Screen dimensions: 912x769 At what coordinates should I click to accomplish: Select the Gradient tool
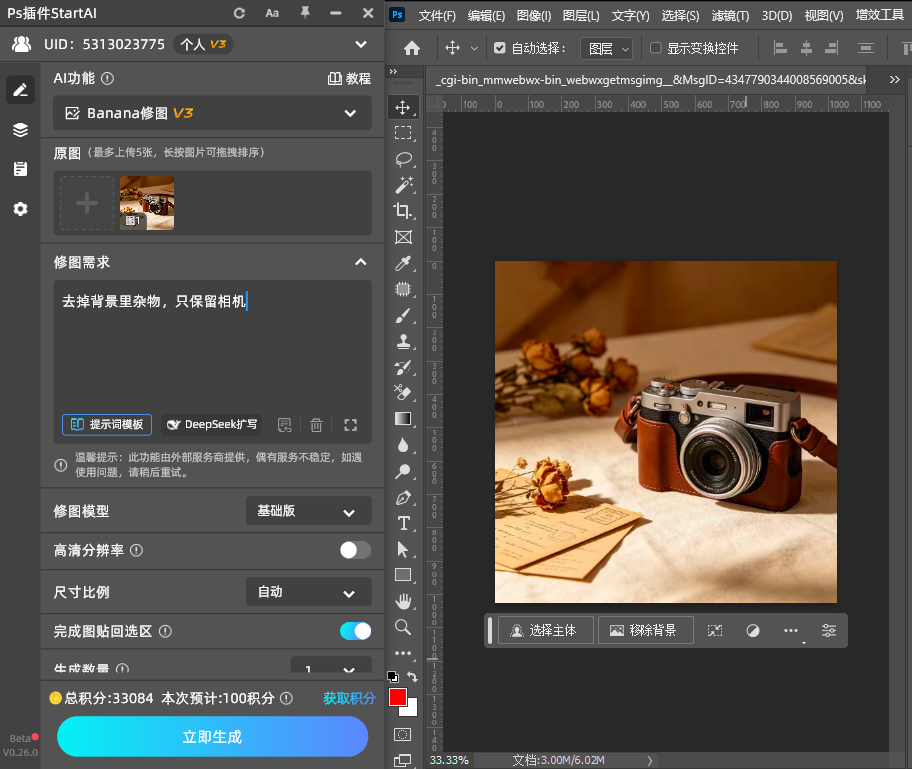click(403, 419)
